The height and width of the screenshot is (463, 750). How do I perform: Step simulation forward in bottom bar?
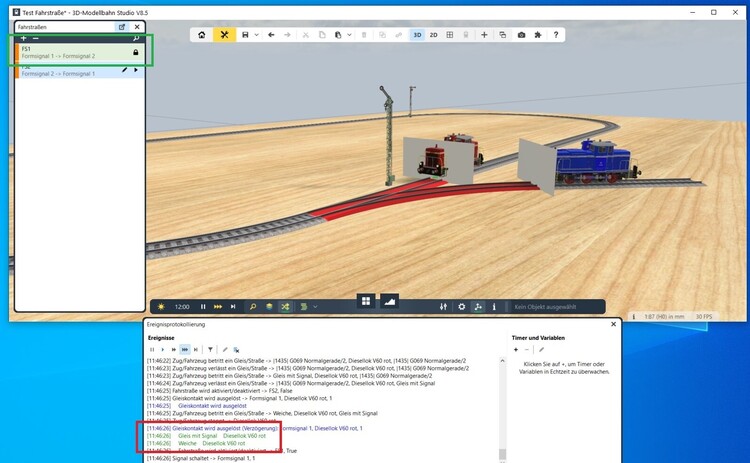[x=233, y=307]
